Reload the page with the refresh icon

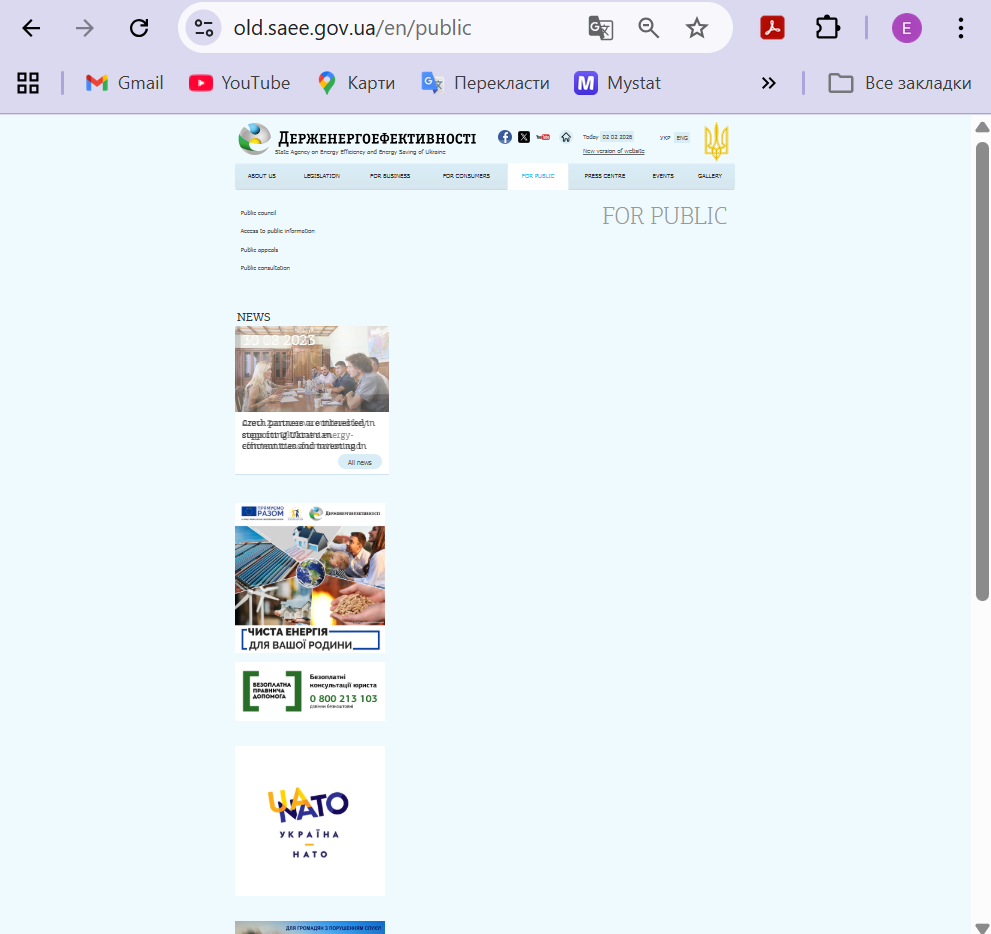tap(138, 28)
